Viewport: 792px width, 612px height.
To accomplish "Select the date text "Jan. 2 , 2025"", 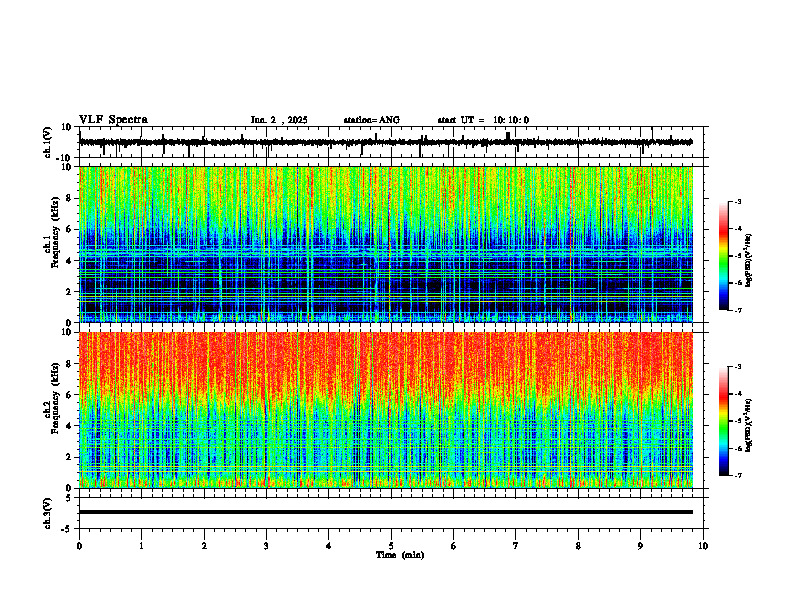I will 279,120.
